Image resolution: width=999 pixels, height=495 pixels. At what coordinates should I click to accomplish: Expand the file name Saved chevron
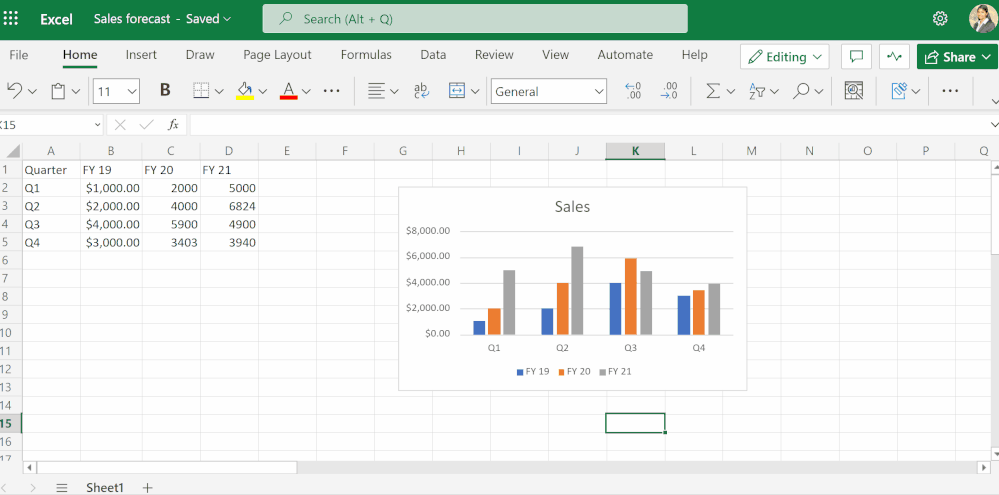(227, 19)
